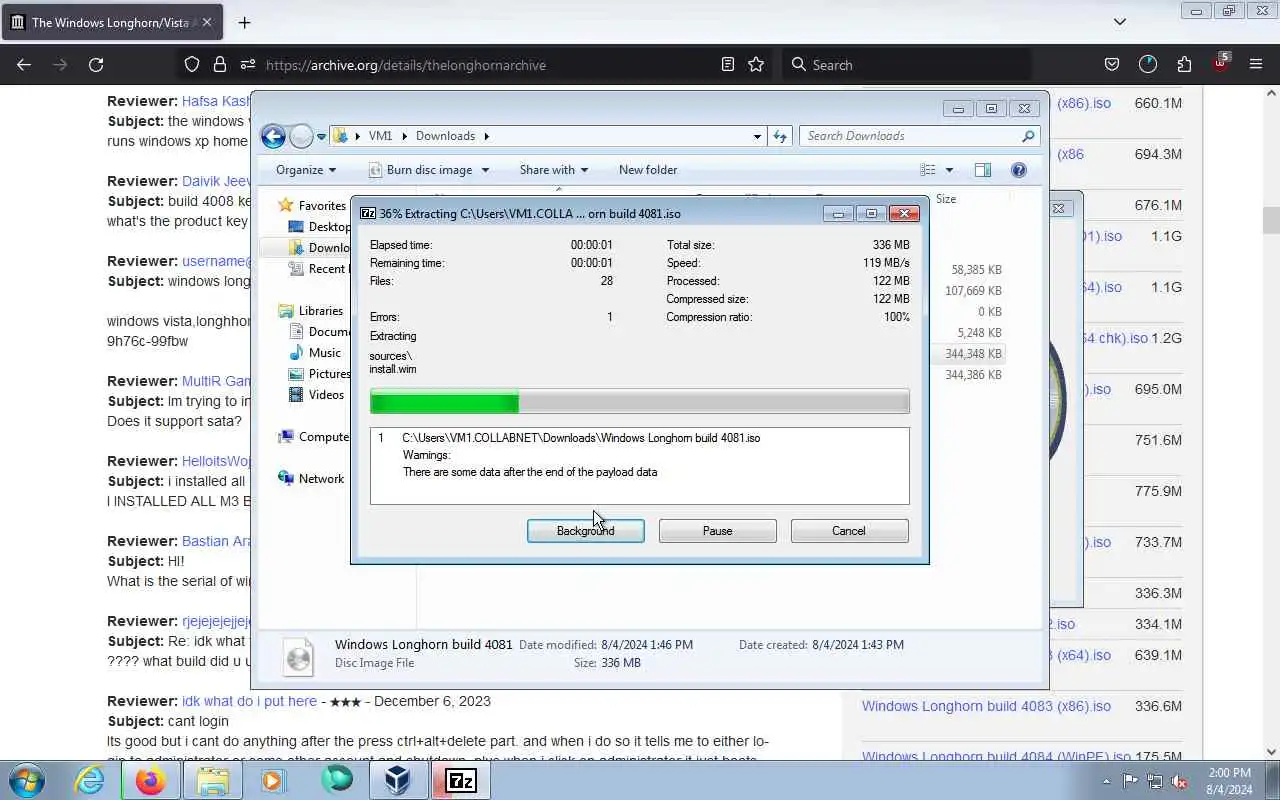Open Windows Longhorn build 4083 (x86).iso link

(986, 706)
